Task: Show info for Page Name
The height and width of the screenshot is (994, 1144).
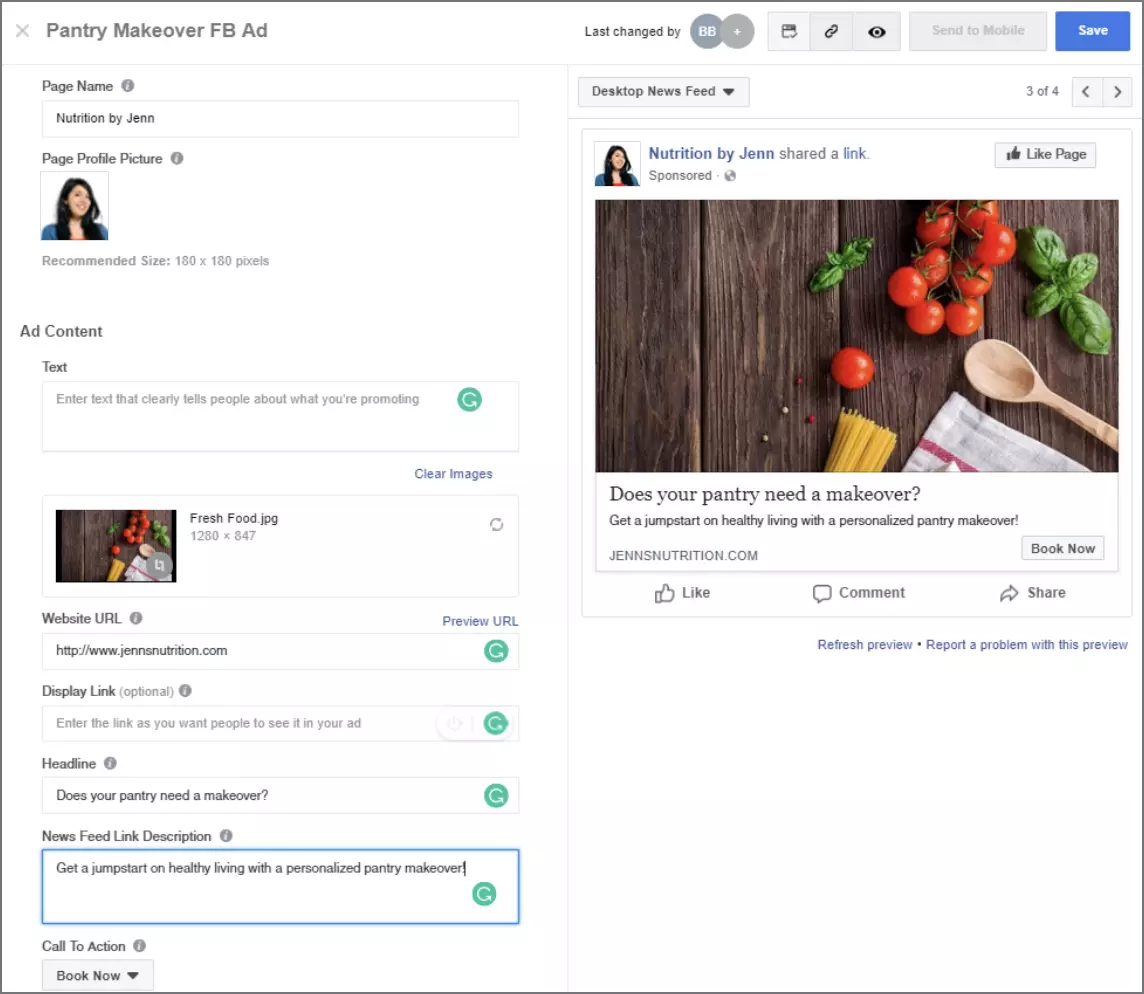Action: tap(128, 85)
